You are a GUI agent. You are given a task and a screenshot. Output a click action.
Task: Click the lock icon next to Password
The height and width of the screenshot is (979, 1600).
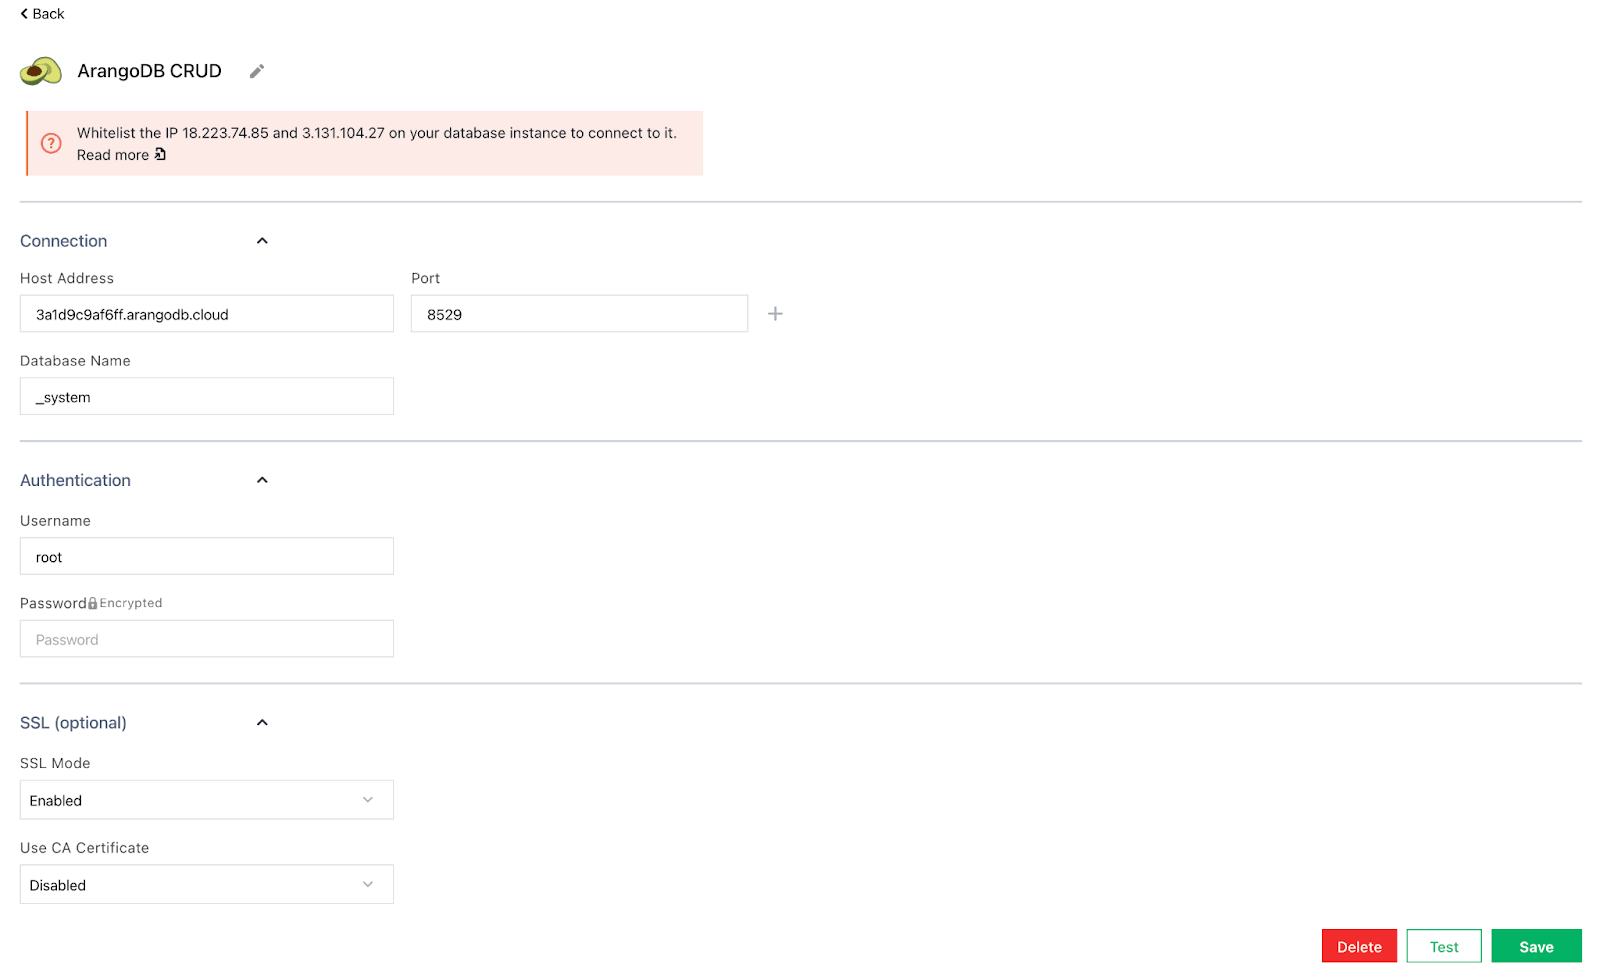93,604
